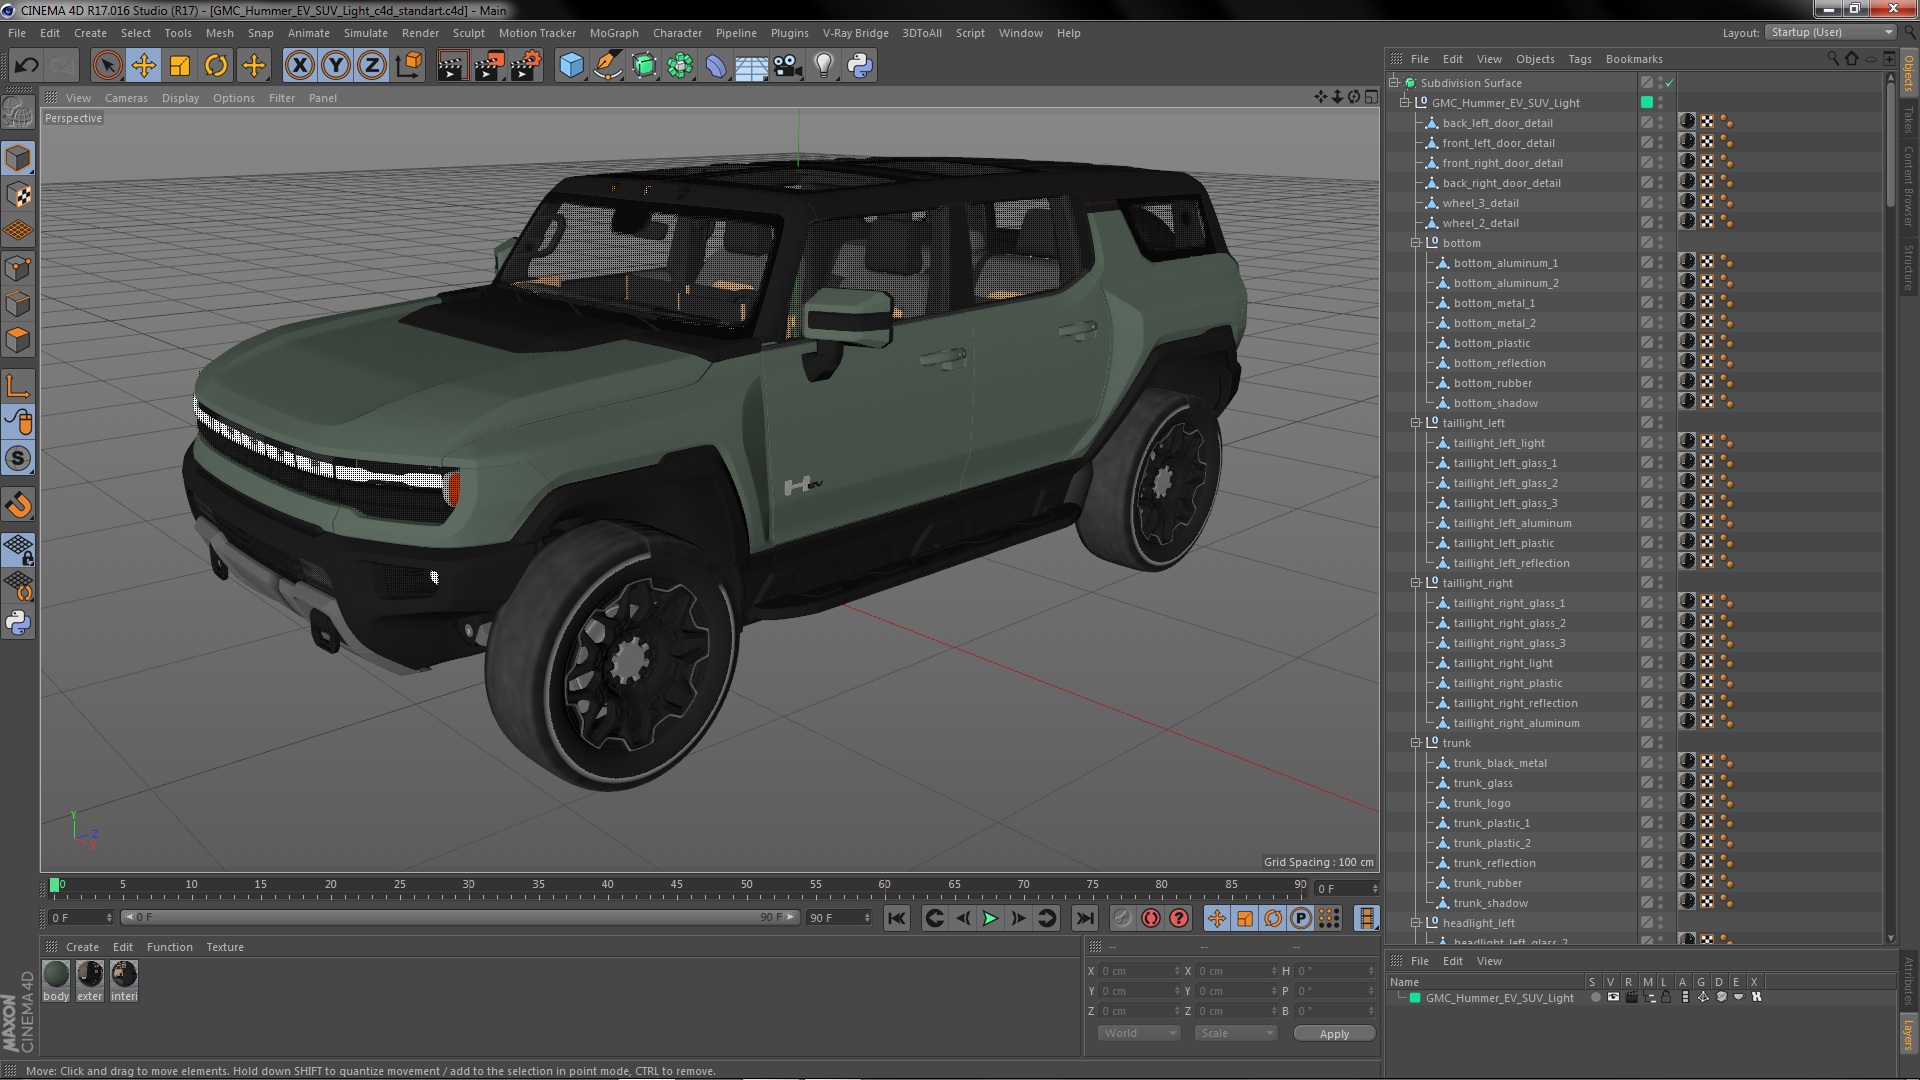The height and width of the screenshot is (1080, 1920).
Task: Click the Array modeling icon (green)
Action: coord(680,66)
